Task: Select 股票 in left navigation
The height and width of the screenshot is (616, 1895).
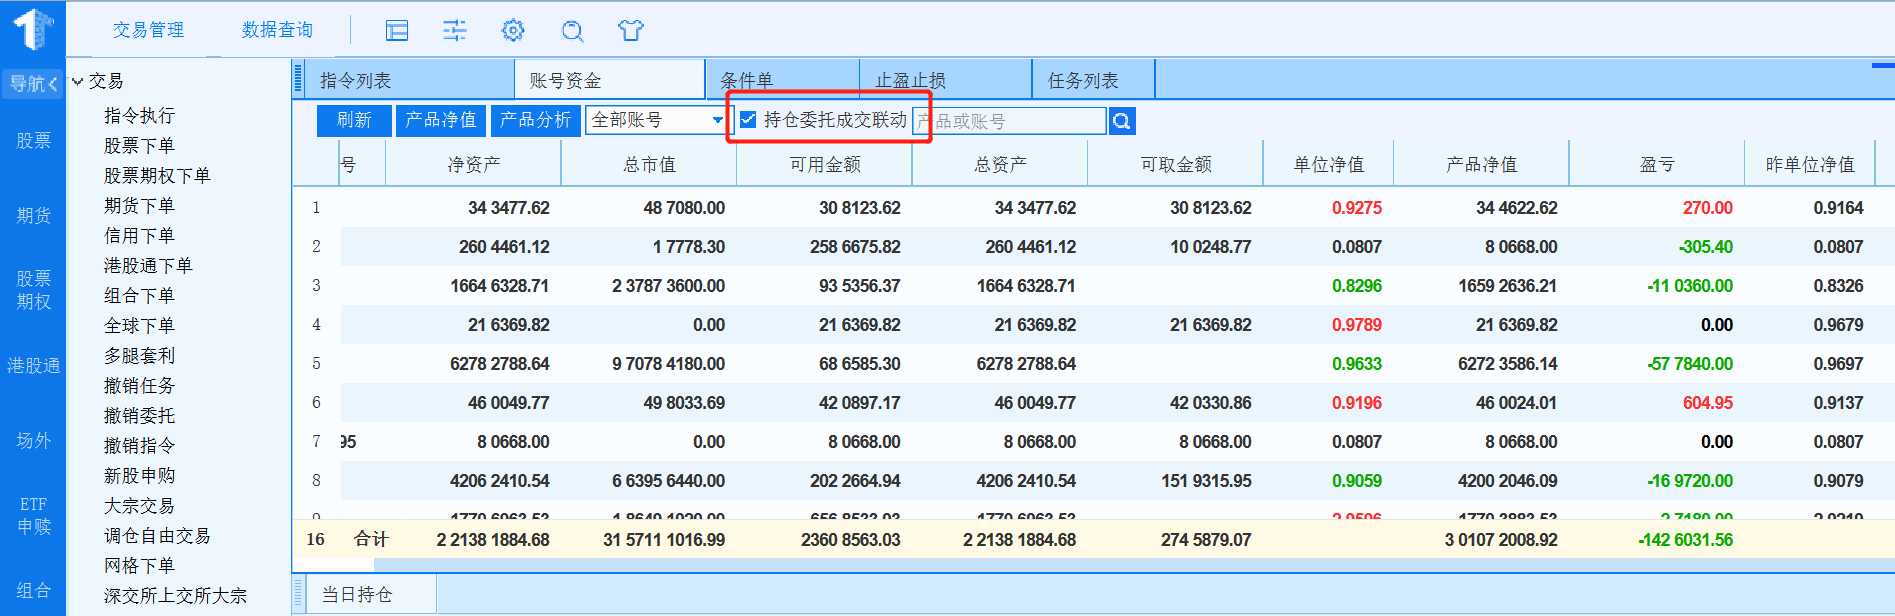Action: 33,141
